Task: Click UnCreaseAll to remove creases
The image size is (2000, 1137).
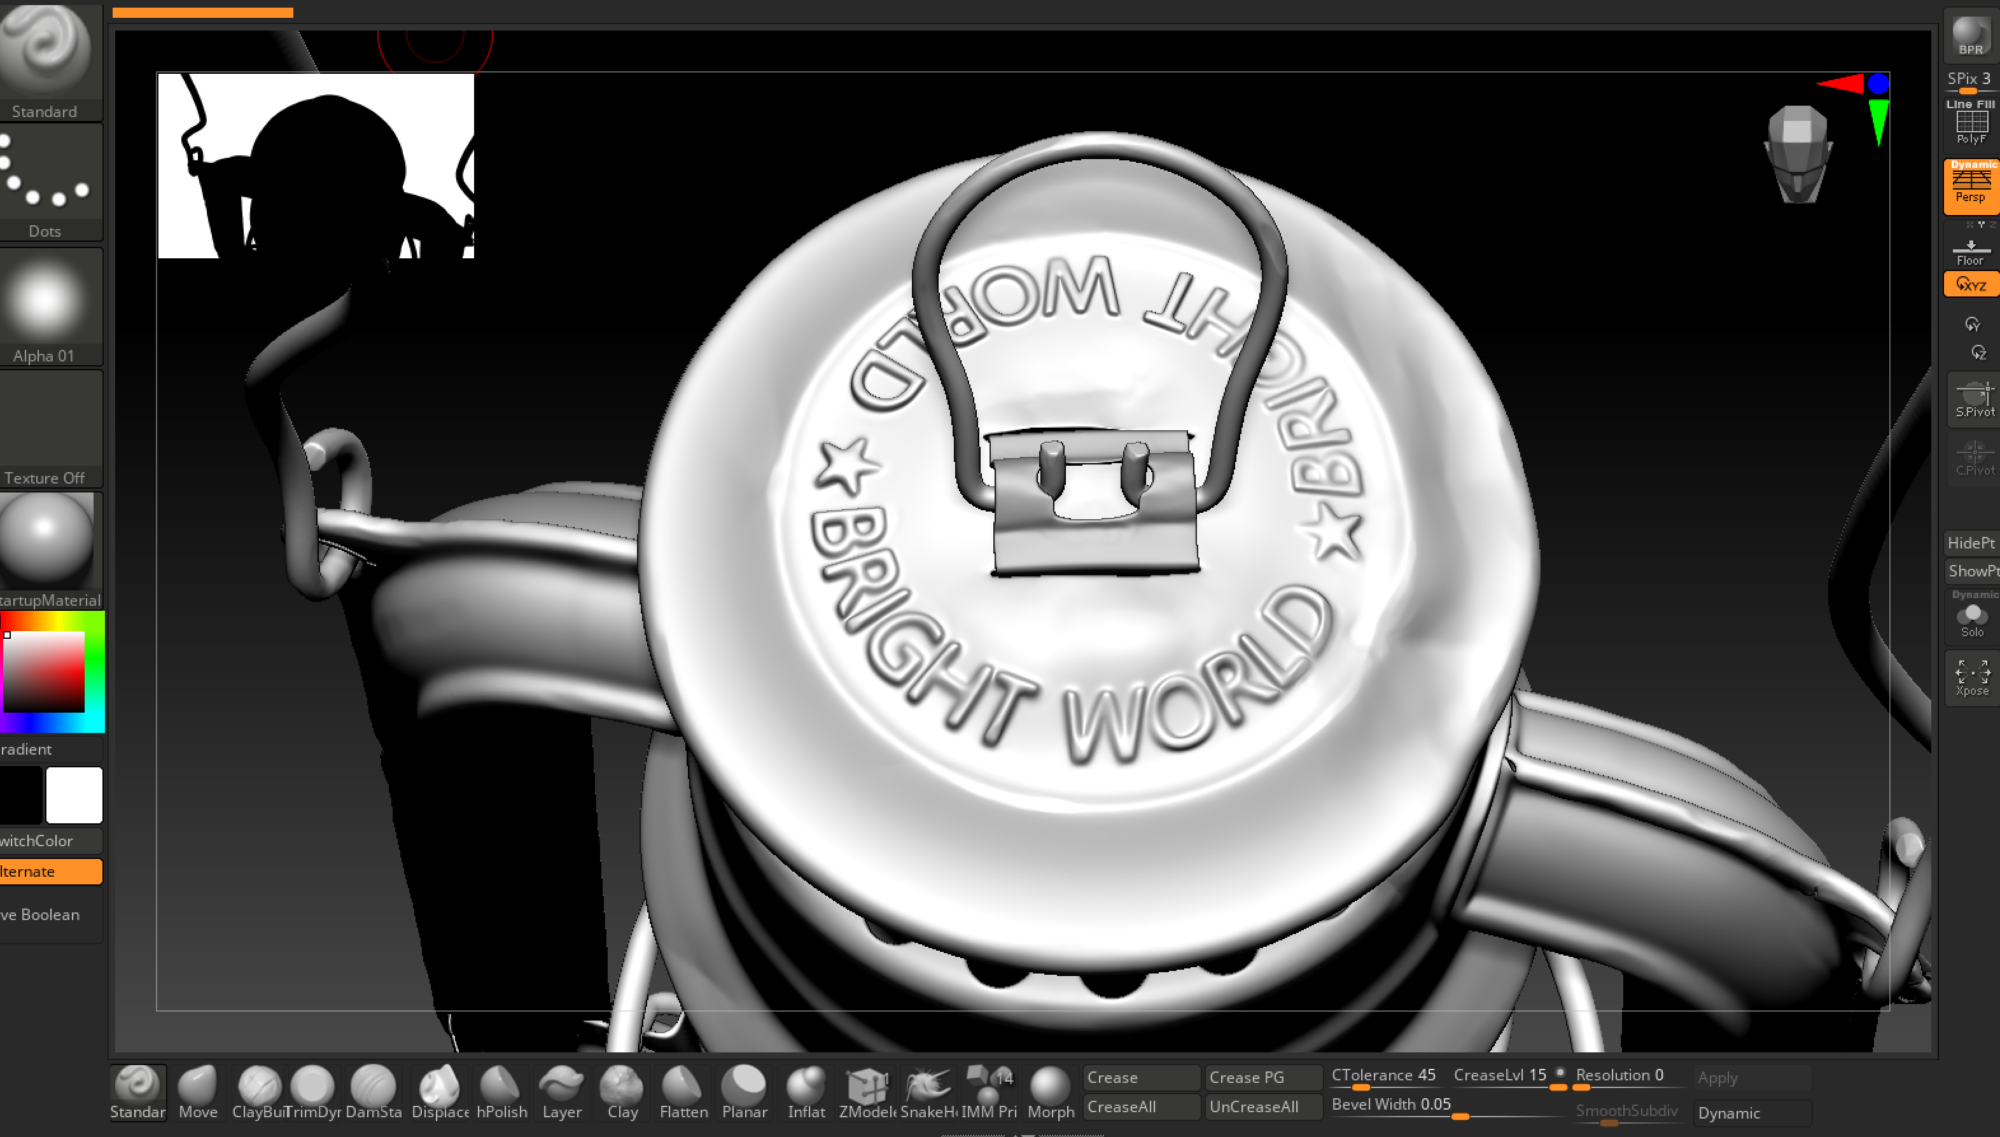Action: (x=1263, y=1107)
